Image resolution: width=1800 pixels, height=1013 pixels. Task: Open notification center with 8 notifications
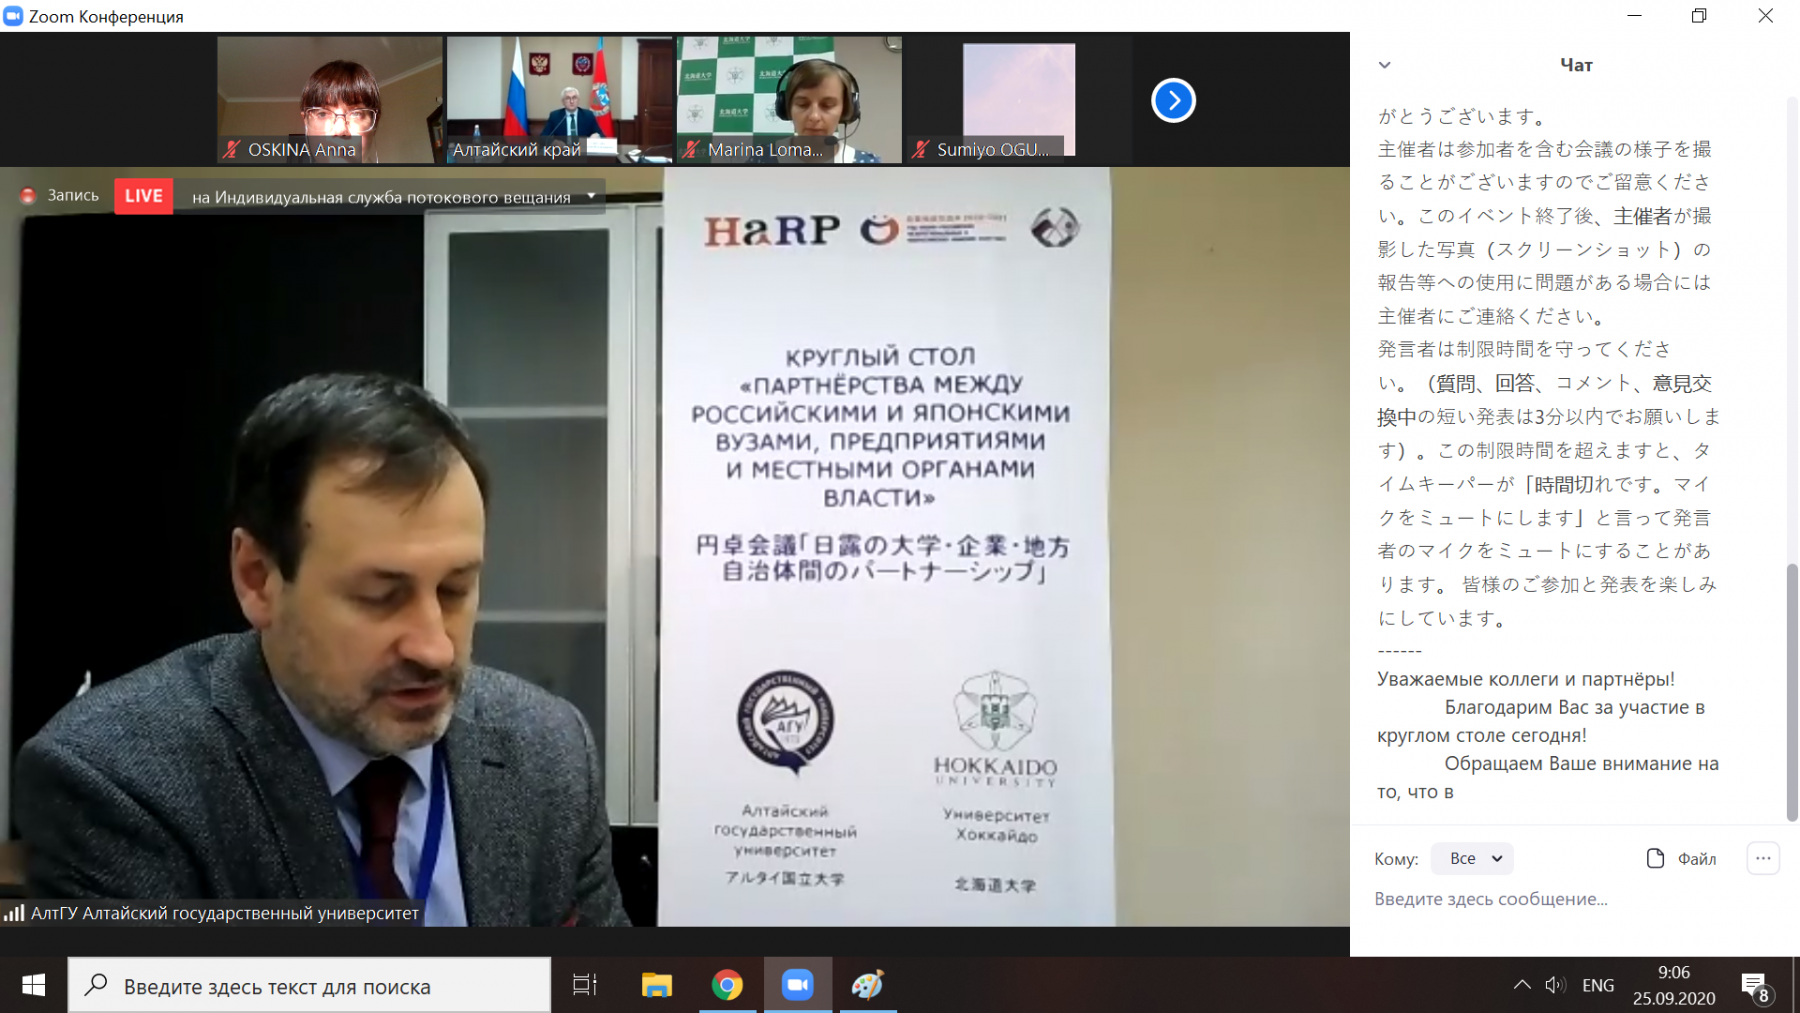coord(1756,987)
